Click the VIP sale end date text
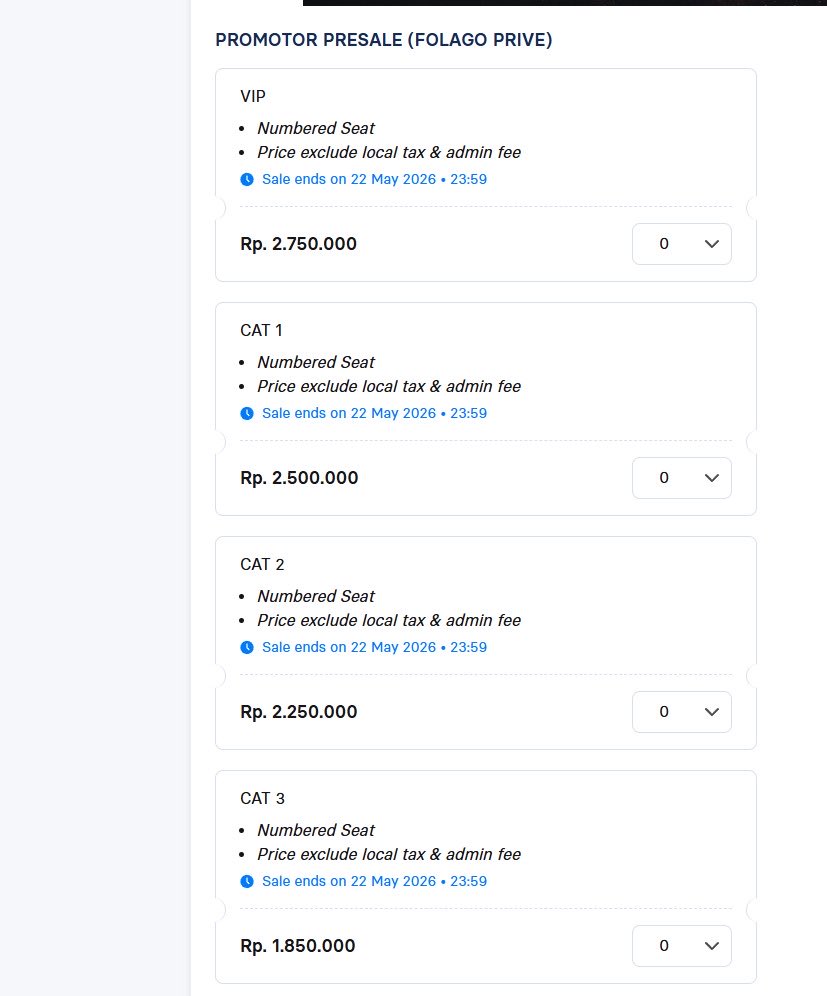This screenshot has height=996, width=827. pos(374,179)
